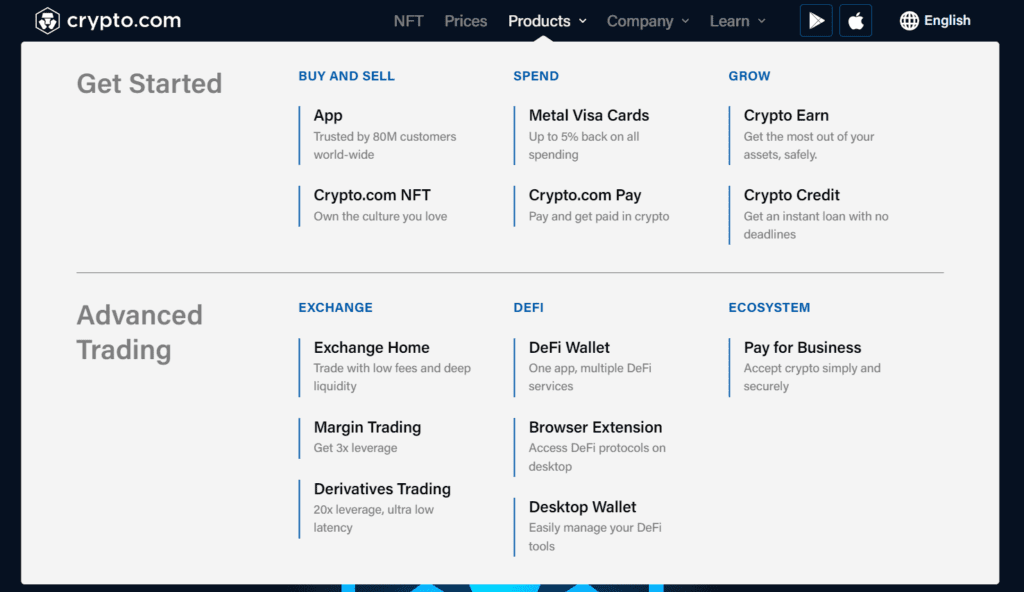
Task: Expand the Products dropdown chevron
Action: coord(583,21)
